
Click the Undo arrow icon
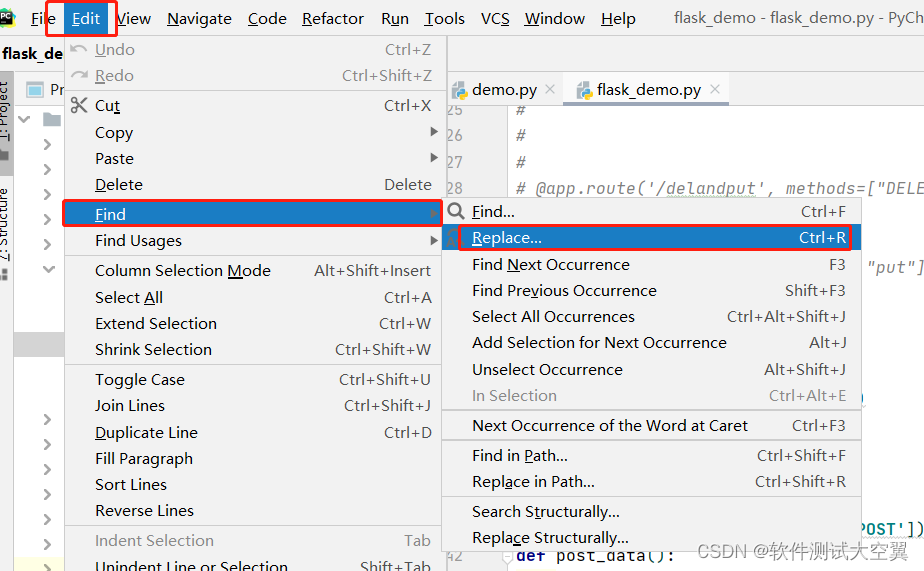tap(79, 49)
